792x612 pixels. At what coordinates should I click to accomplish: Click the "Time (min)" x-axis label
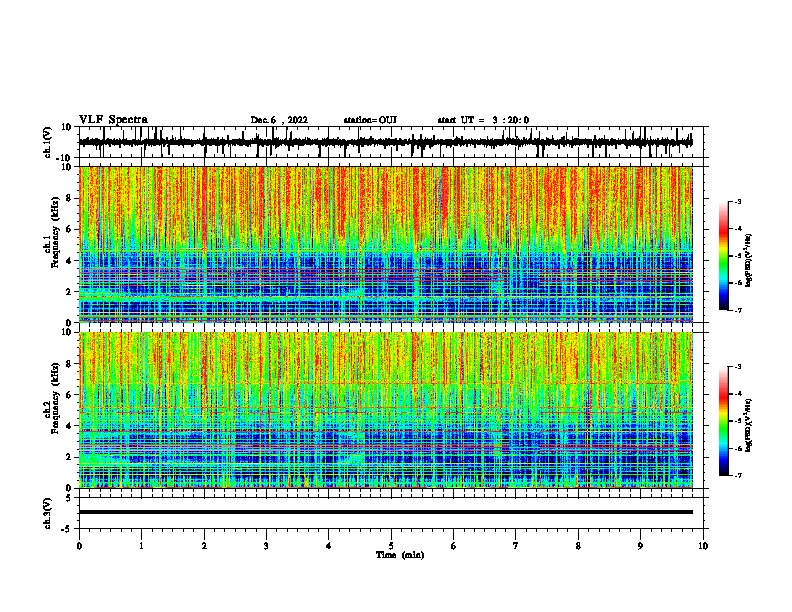coord(400,555)
